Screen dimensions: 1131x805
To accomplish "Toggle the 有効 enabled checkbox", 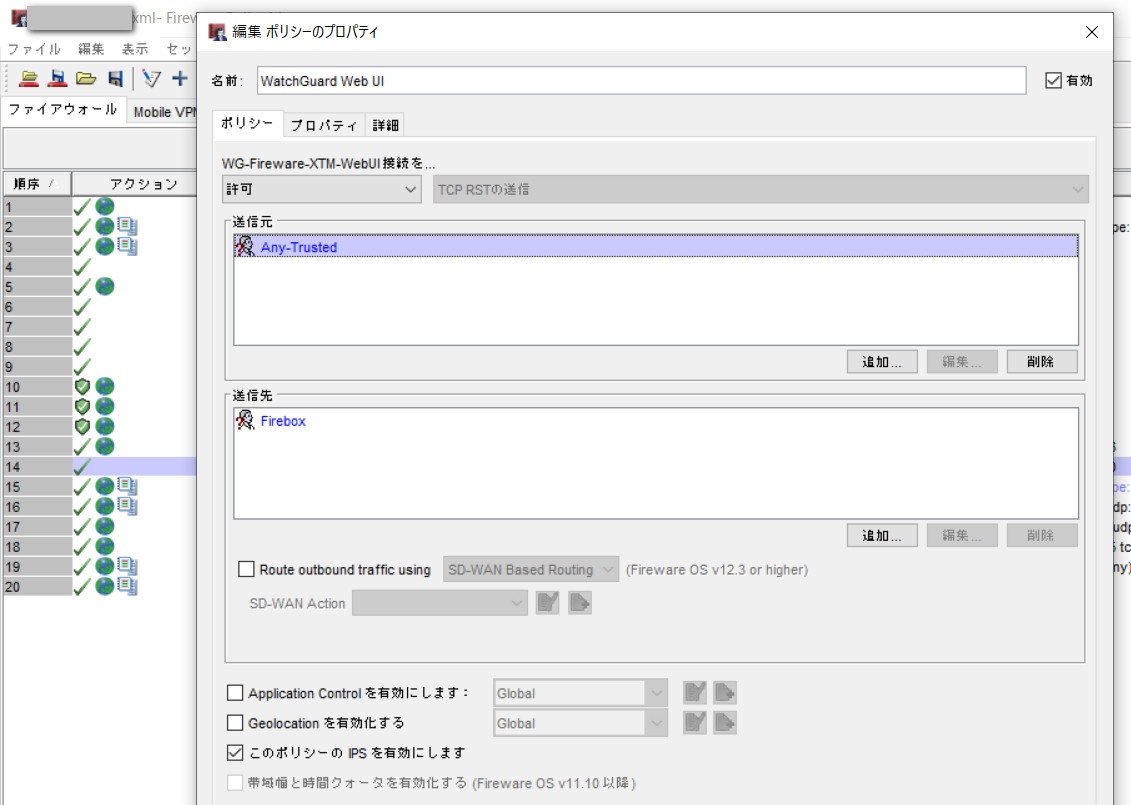I will click(x=1053, y=81).
